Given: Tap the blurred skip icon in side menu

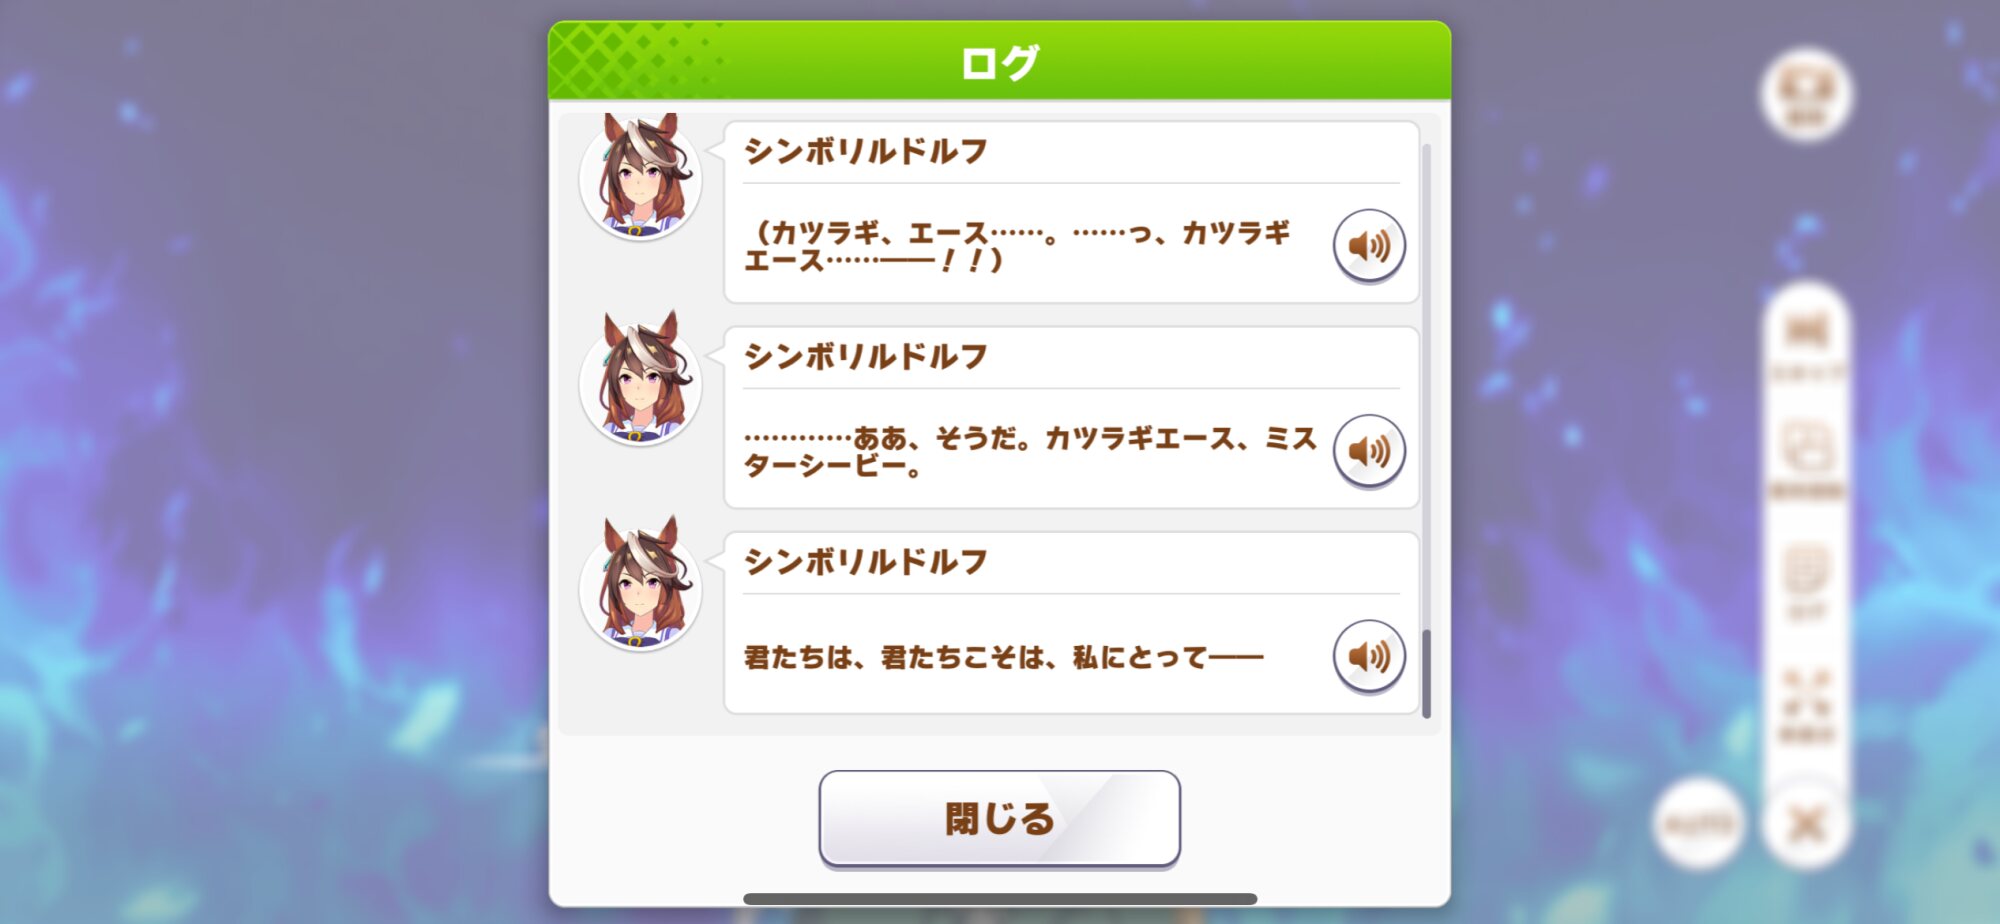Looking at the screenshot, I should point(1807,345).
